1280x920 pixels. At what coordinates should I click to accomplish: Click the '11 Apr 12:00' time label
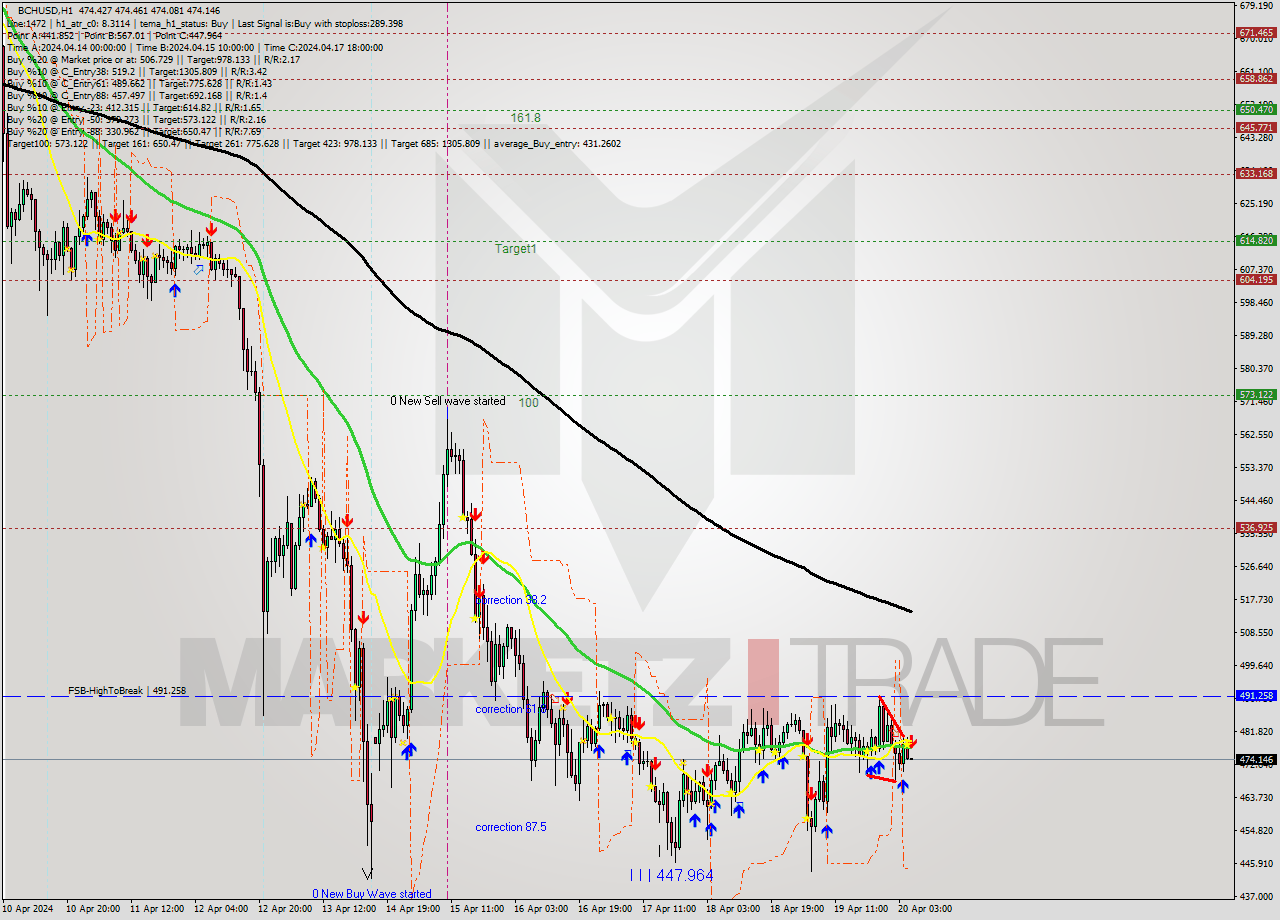pyautogui.click(x=157, y=909)
